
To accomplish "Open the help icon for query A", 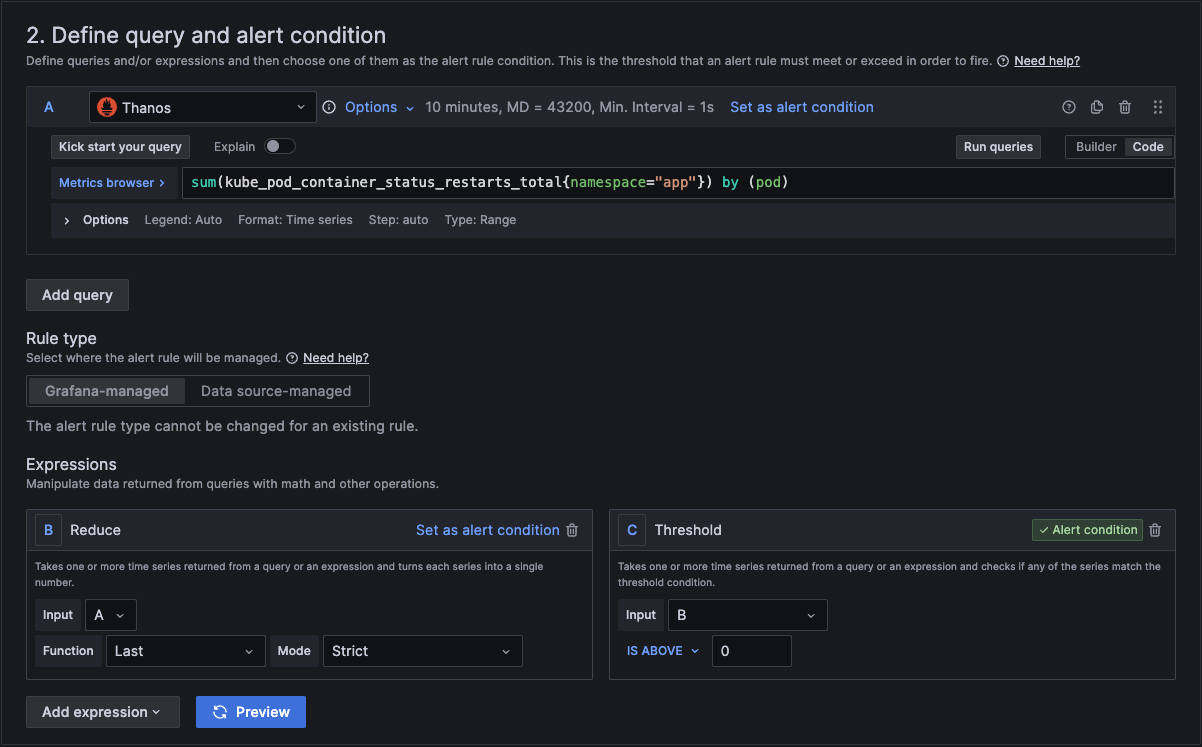I will [1068, 106].
